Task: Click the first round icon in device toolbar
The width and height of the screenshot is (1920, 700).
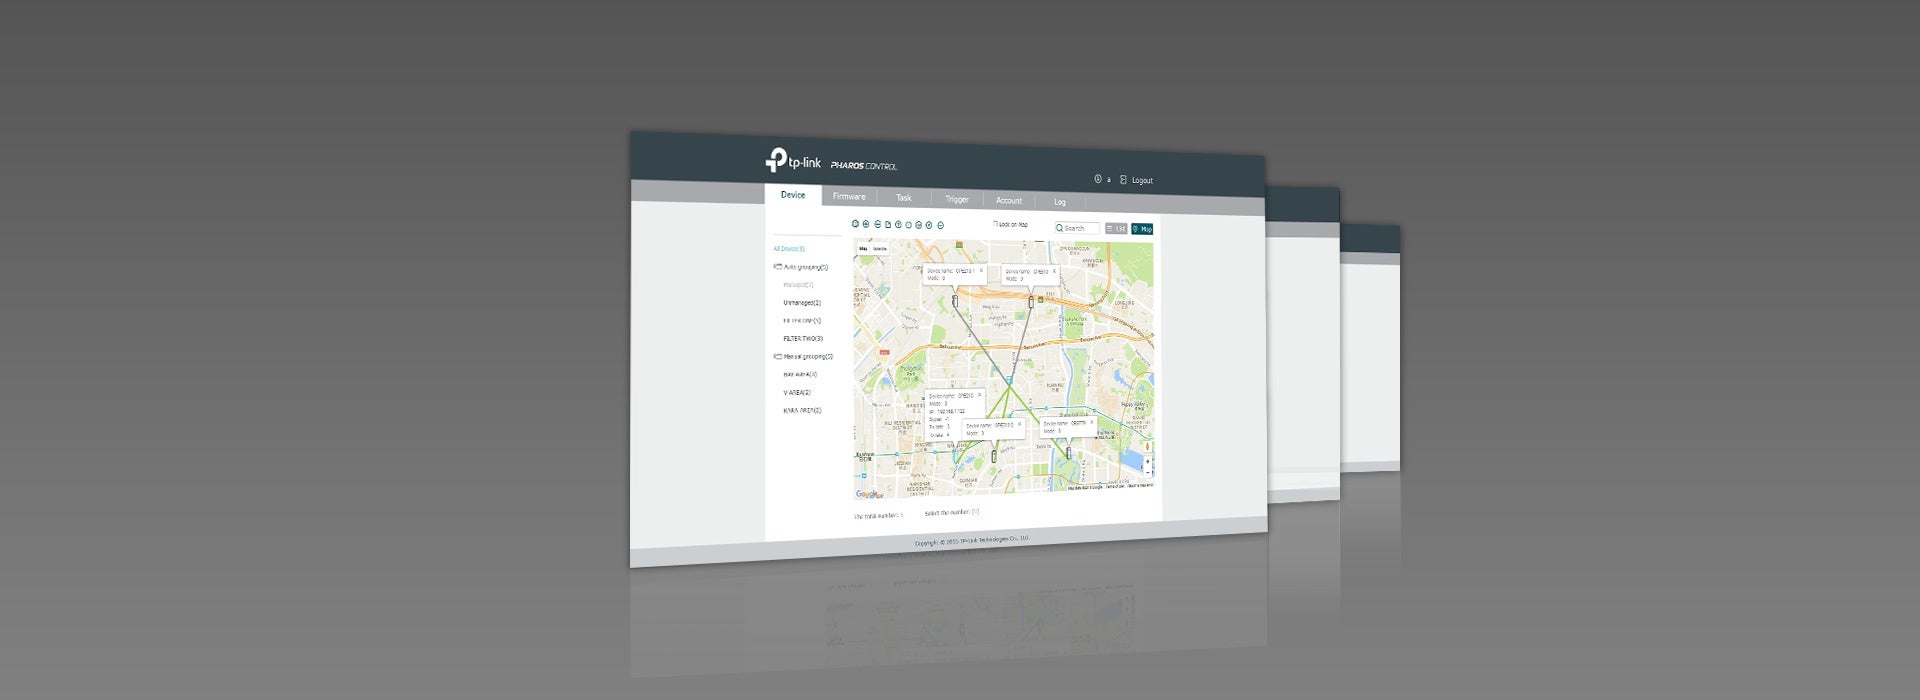Action: tap(855, 224)
